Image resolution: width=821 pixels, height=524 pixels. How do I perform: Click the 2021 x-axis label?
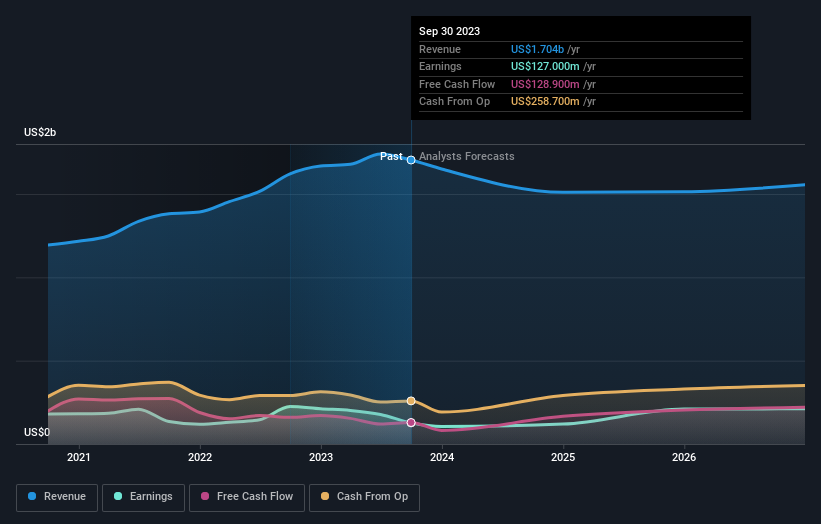click(x=79, y=458)
